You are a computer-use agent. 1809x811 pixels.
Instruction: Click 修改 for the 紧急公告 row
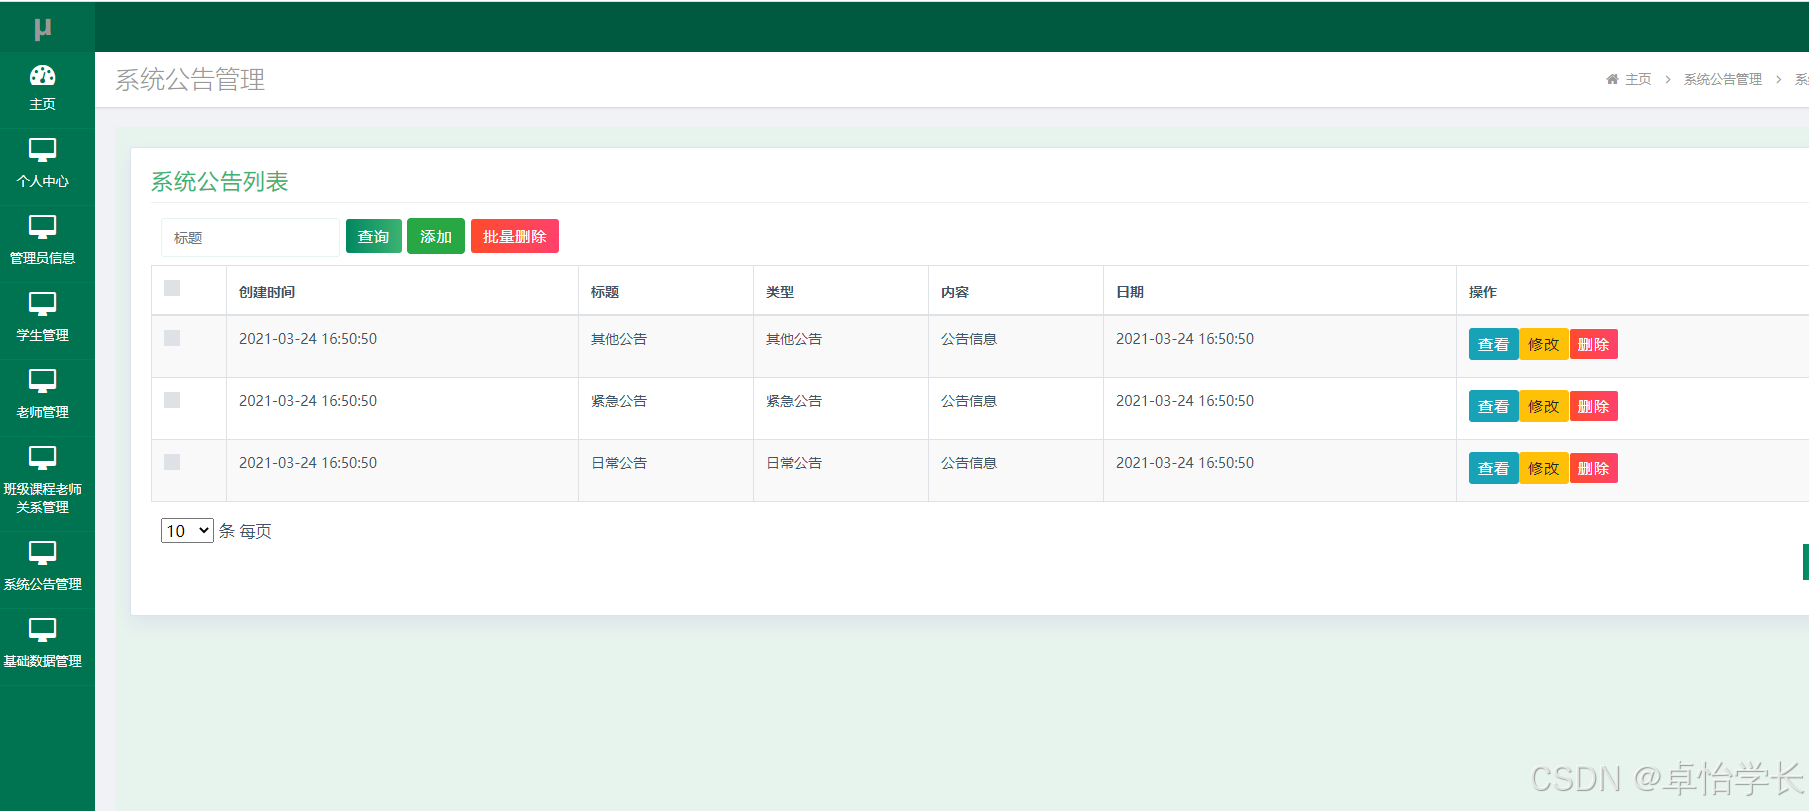[1543, 407]
